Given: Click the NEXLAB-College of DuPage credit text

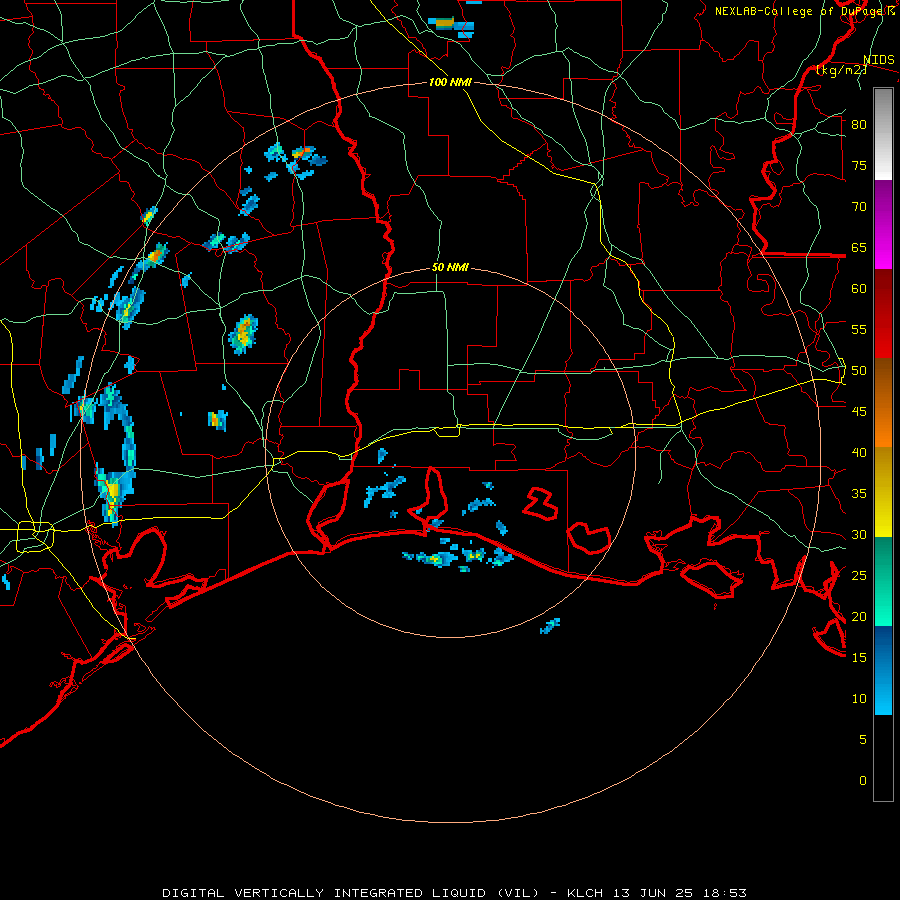Looking at the screenshot, I should 804,11.
